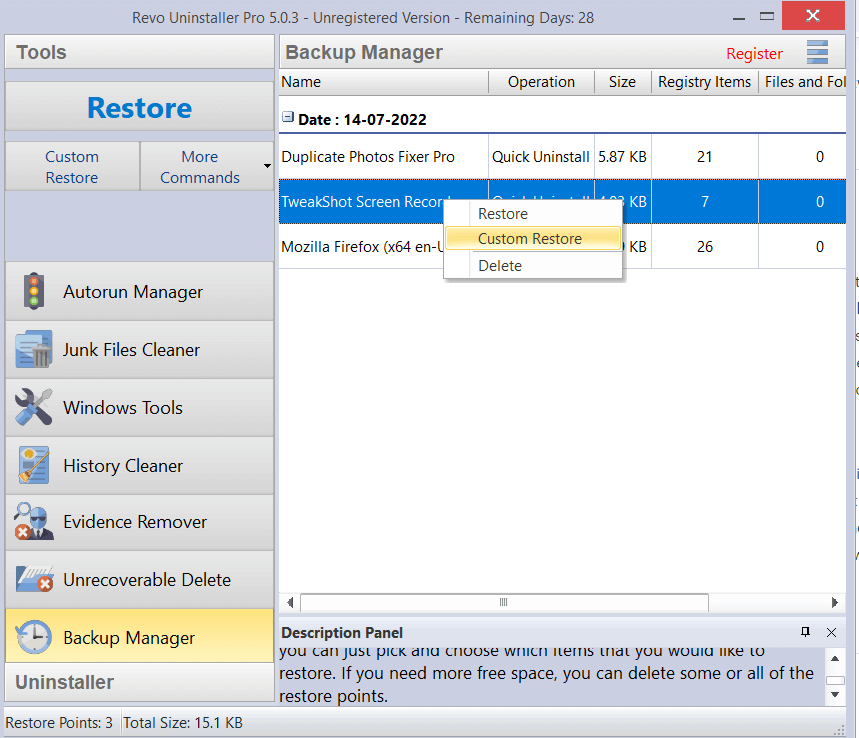Screen dimensions: 859x738
Task: Expand the More Commands dropdown arrow
Action: [x=267, y=166]
